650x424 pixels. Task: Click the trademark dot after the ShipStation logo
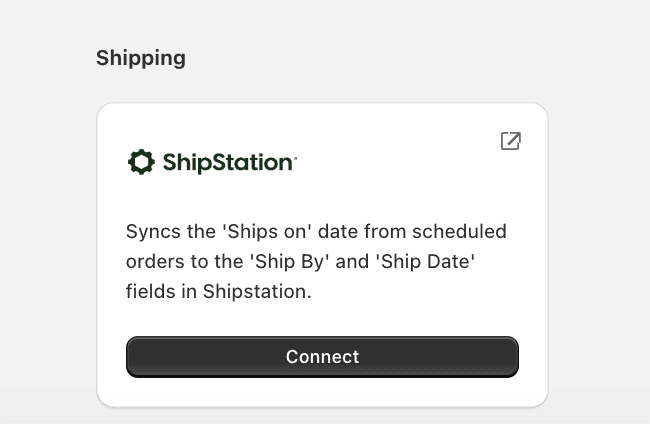point(296,156)
